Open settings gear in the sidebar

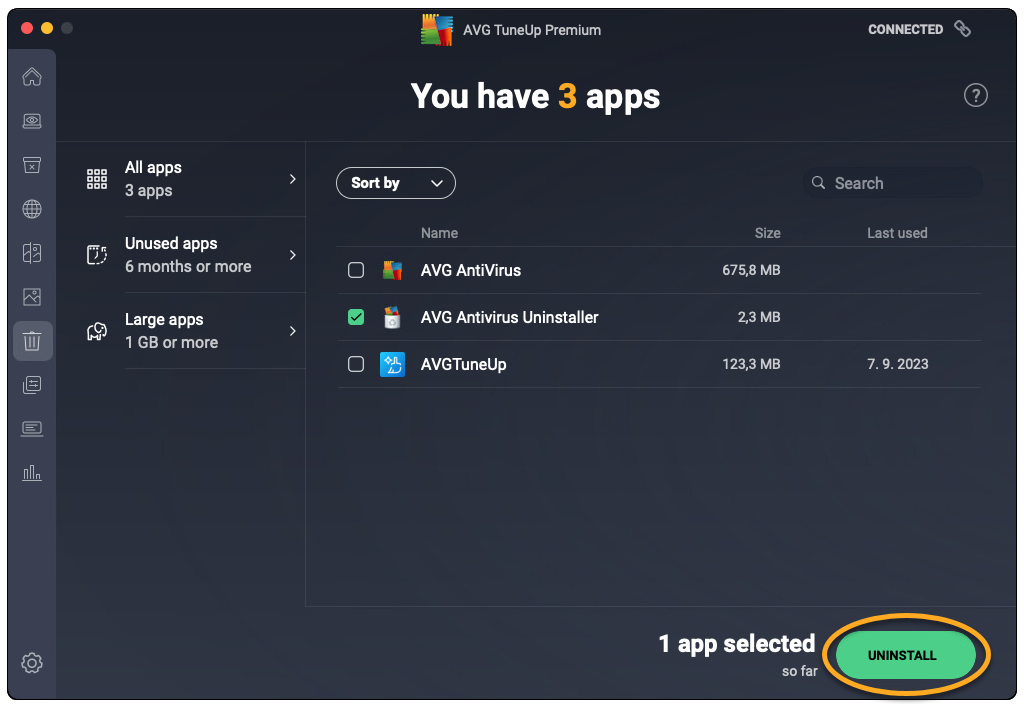[32, 663]
